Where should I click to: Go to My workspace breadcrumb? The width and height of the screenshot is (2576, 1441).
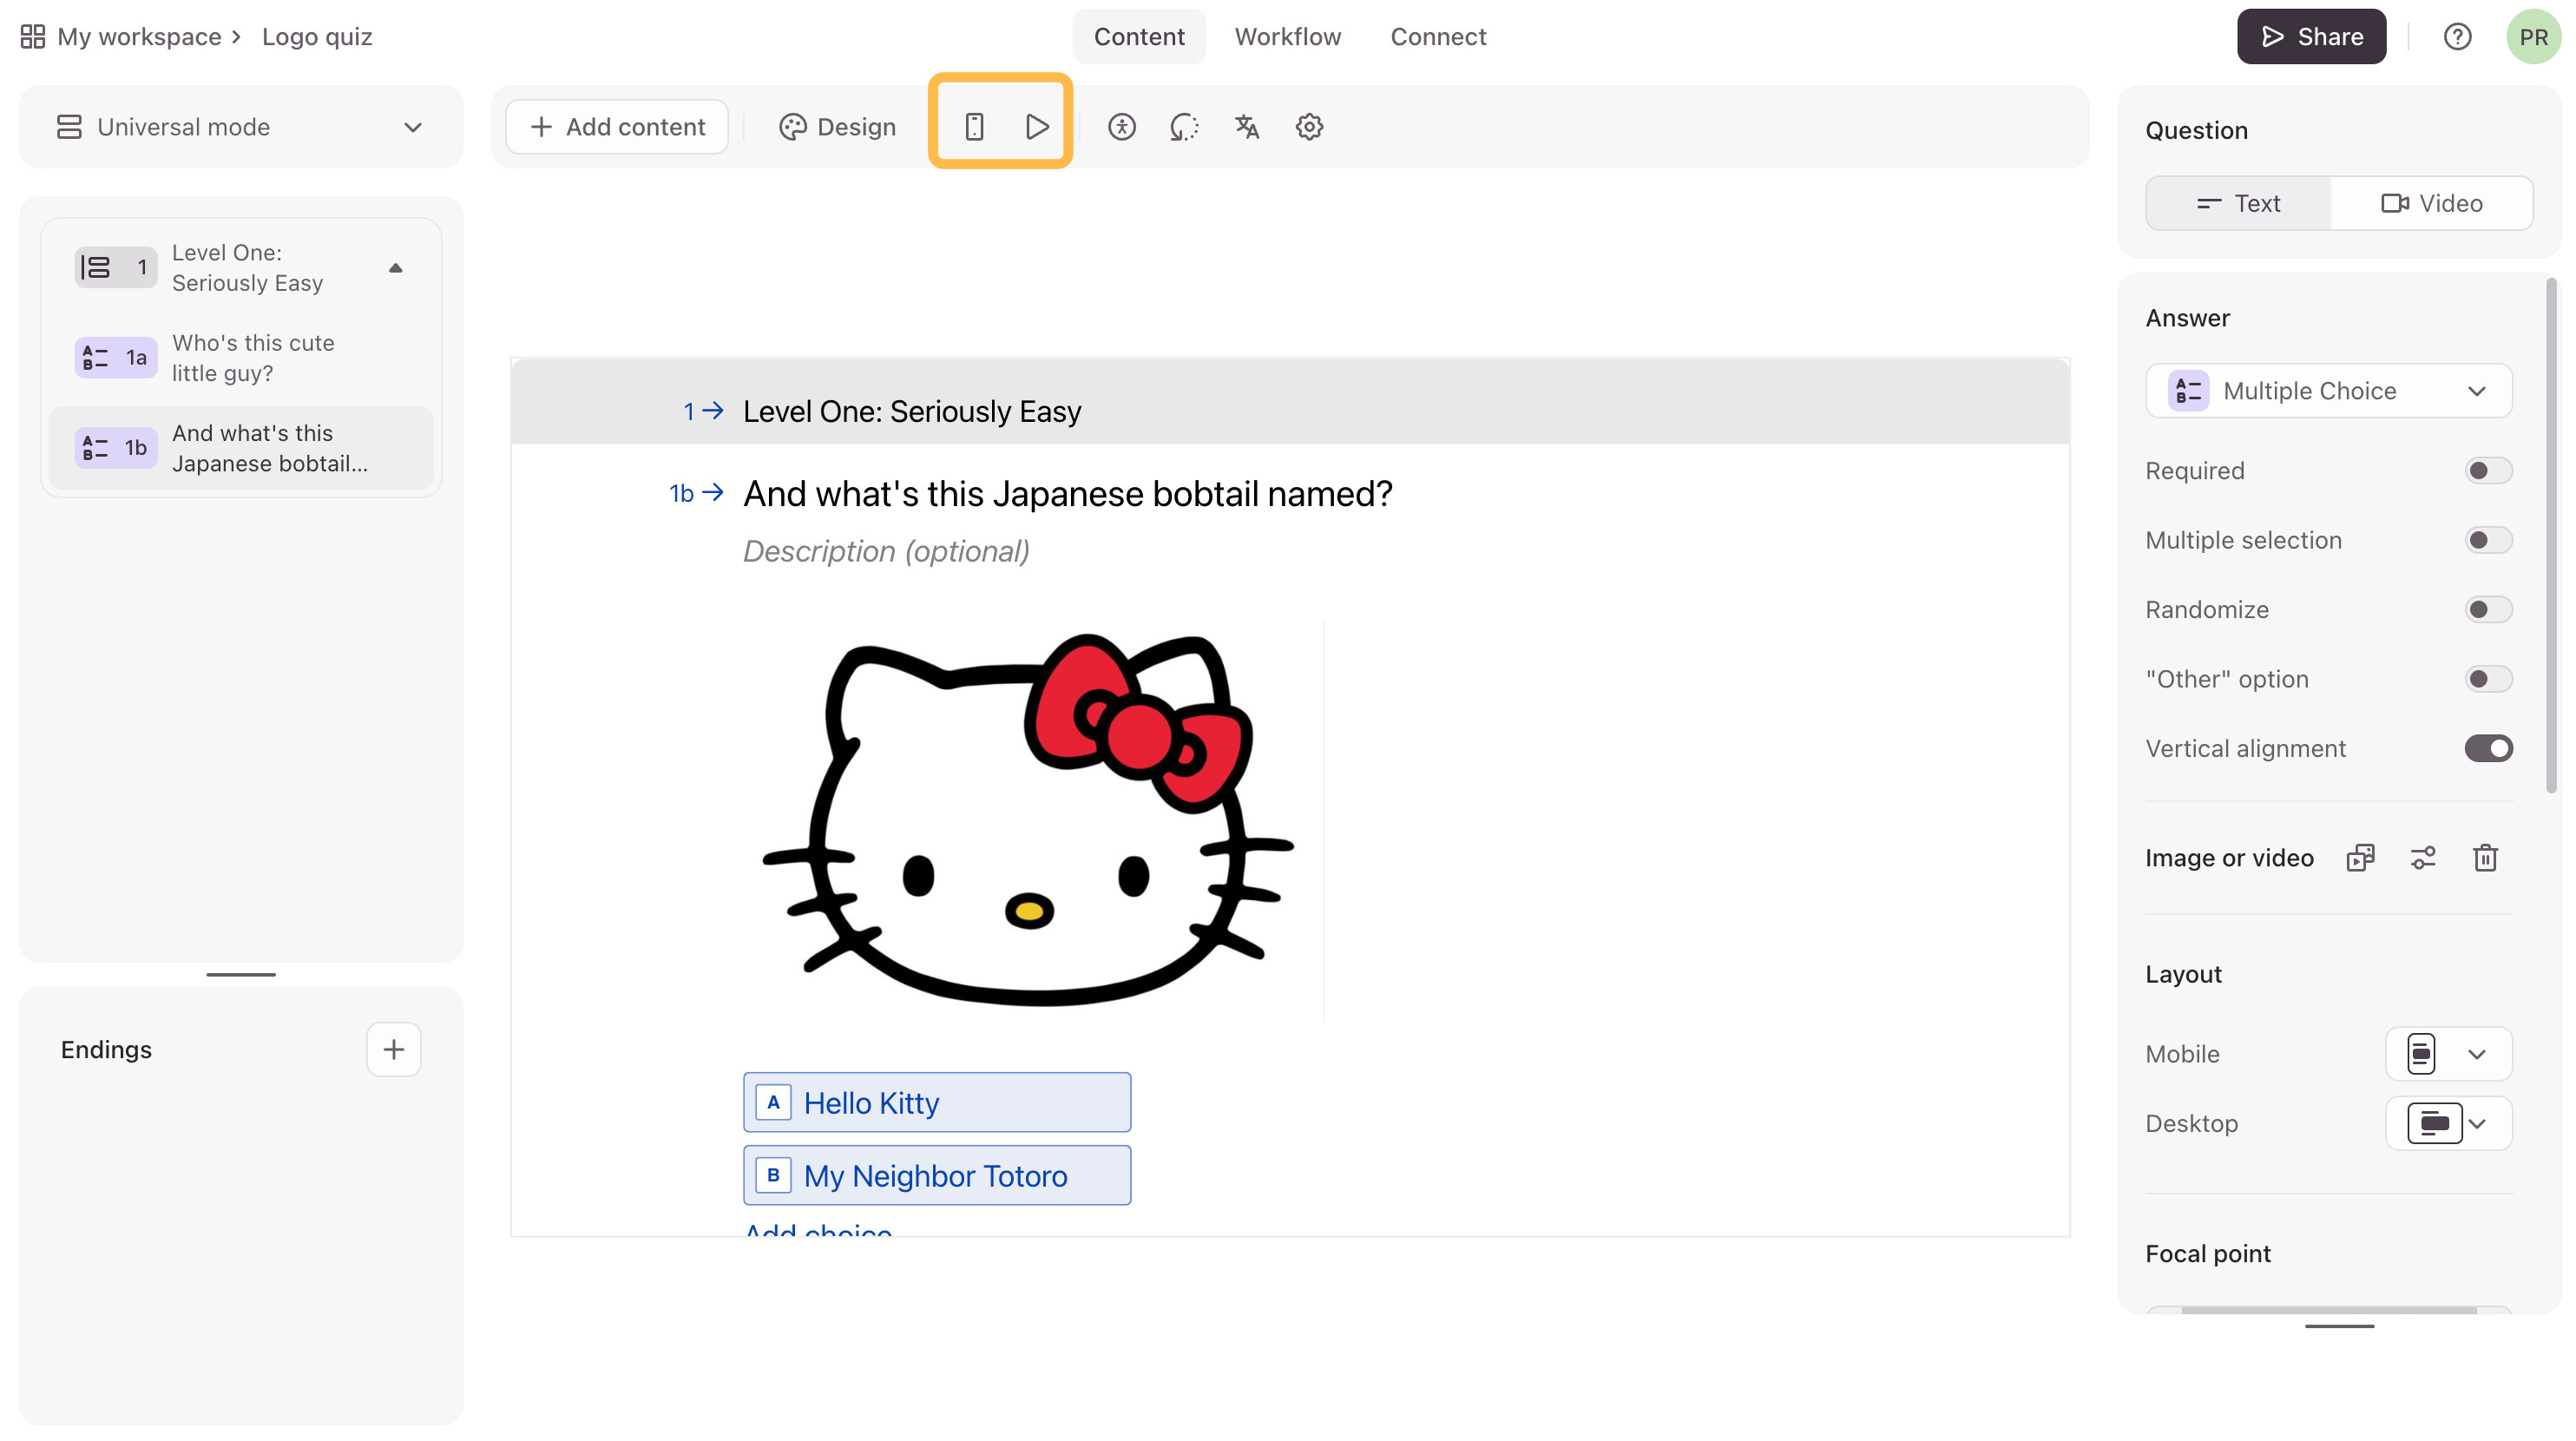(x=139, y=37)
